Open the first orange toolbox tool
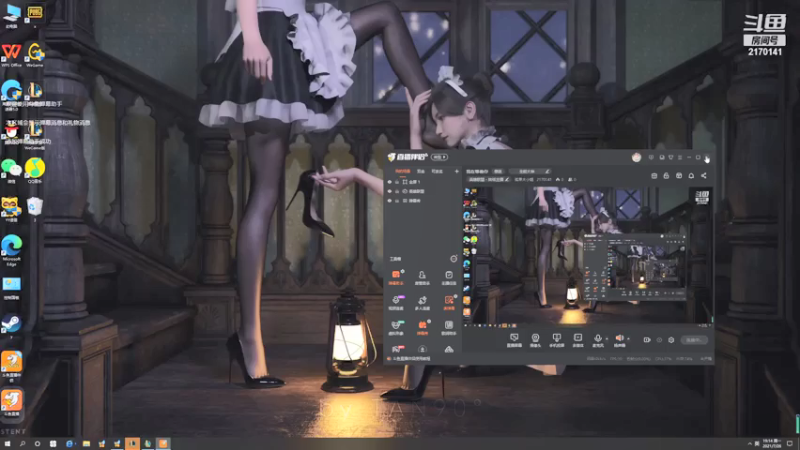800x450 pixels. click(x=396, y=277)
